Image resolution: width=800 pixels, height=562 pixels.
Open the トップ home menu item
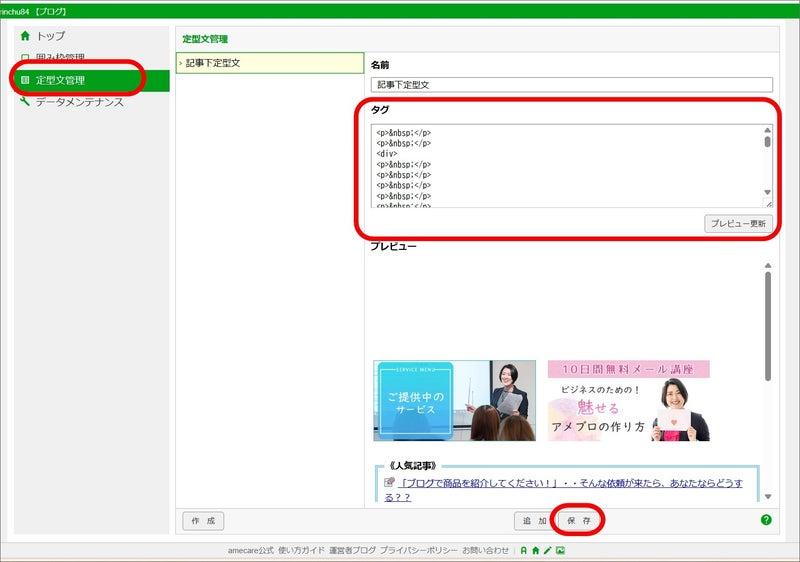click(51, 36)
